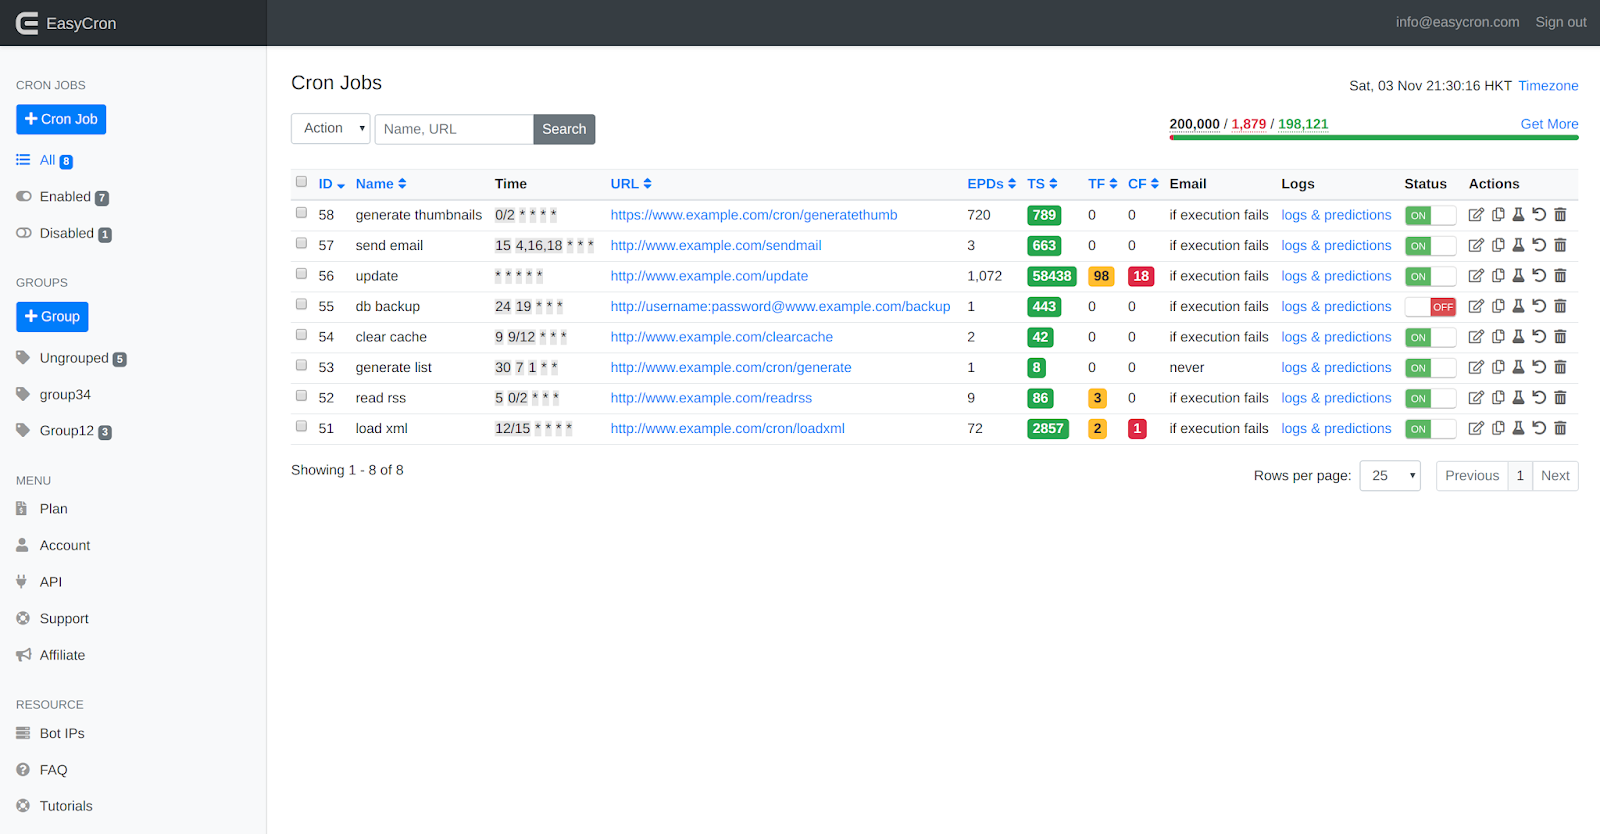The height and width of the screenshot is (834, 1600).
Task: Reset the send email job counters
Action: coord(1539,245)
